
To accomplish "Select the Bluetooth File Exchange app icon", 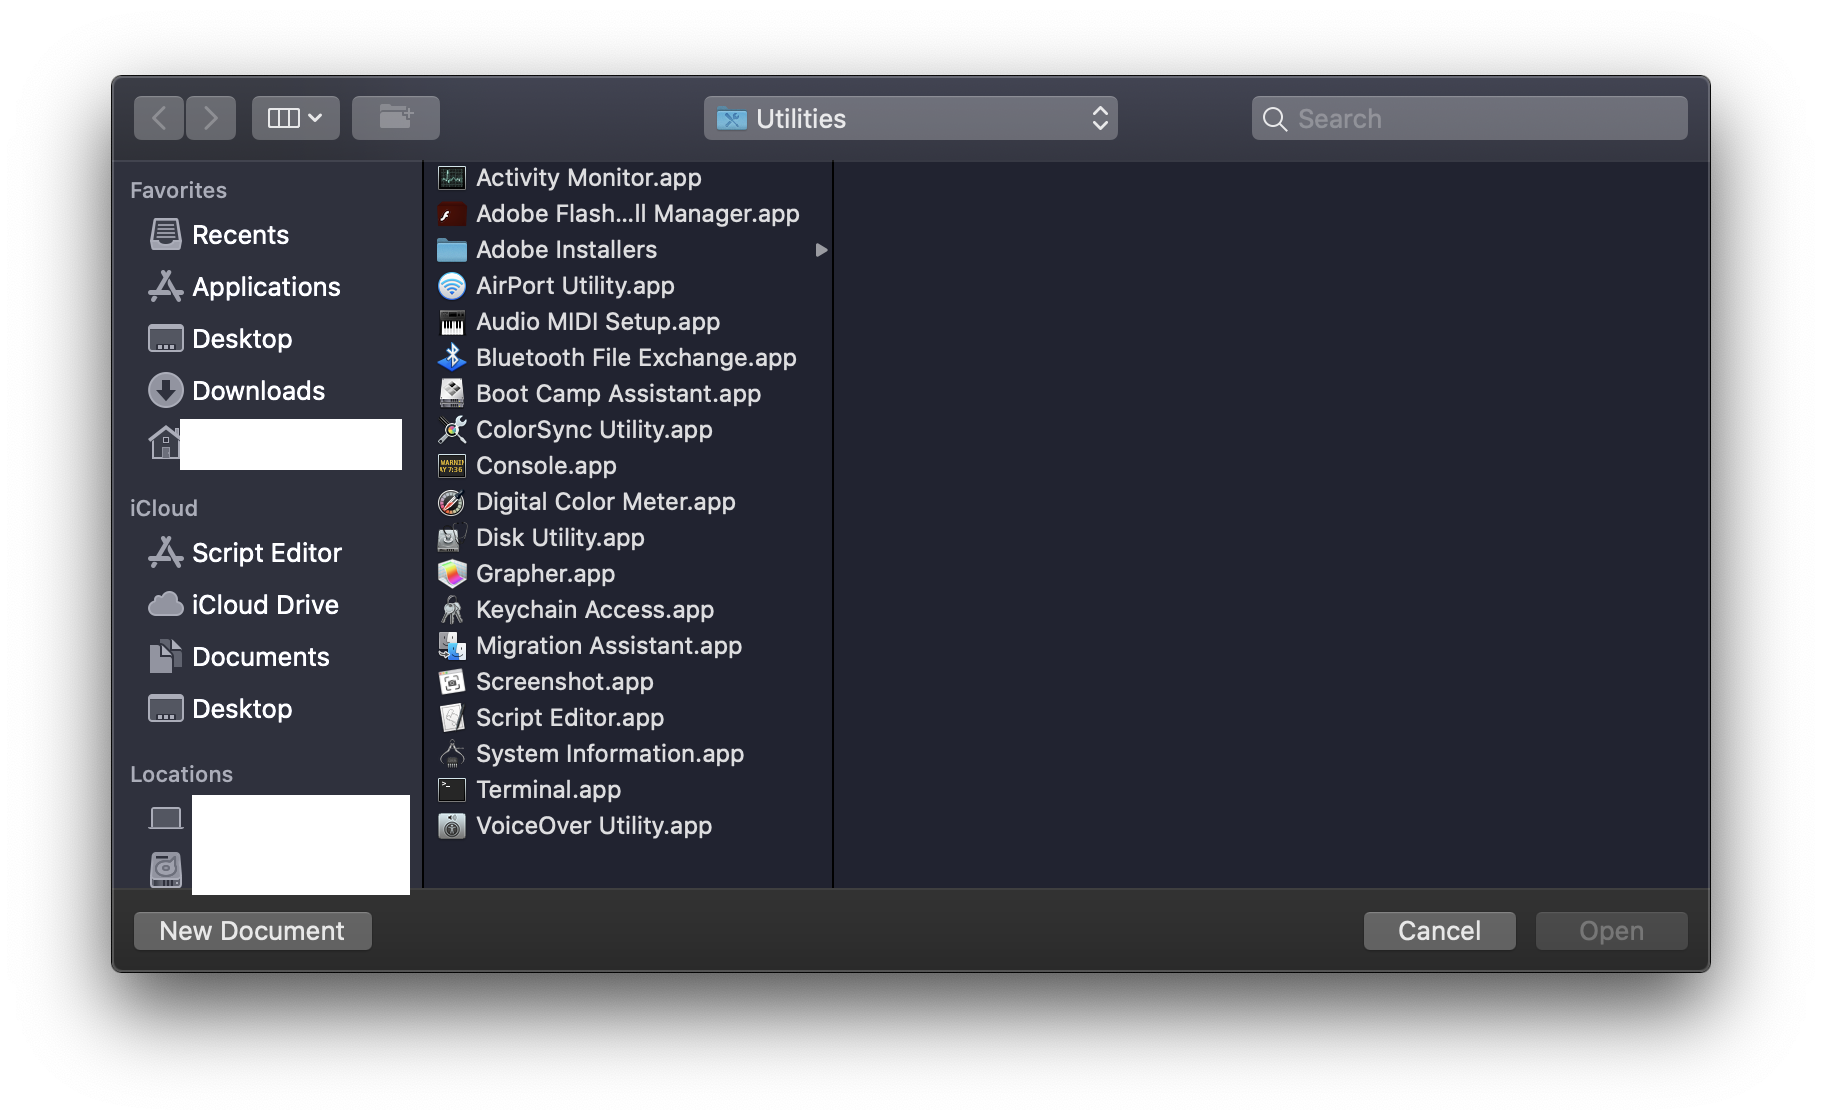I will pyautogui.click(x=452, y=358).
